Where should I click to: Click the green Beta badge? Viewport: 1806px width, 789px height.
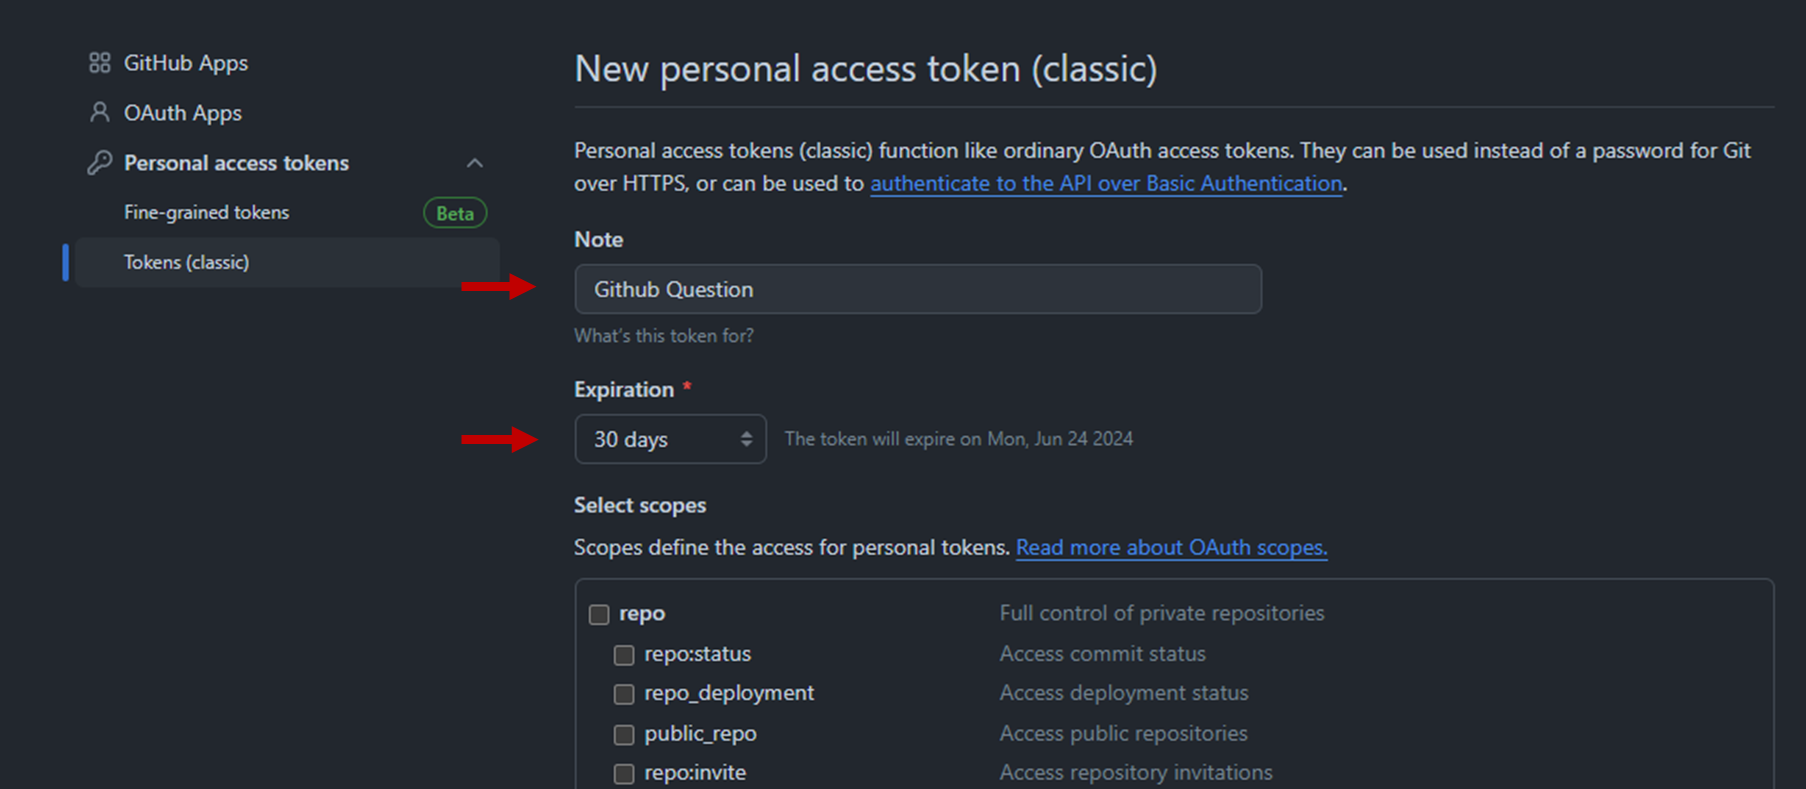click(x=455, y=213)
